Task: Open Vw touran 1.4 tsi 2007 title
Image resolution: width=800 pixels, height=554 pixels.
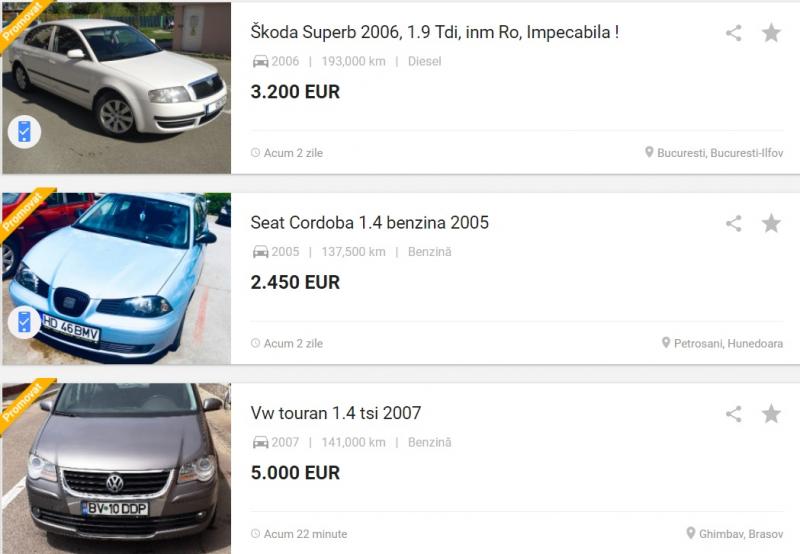Action: [x=336, y=413]
